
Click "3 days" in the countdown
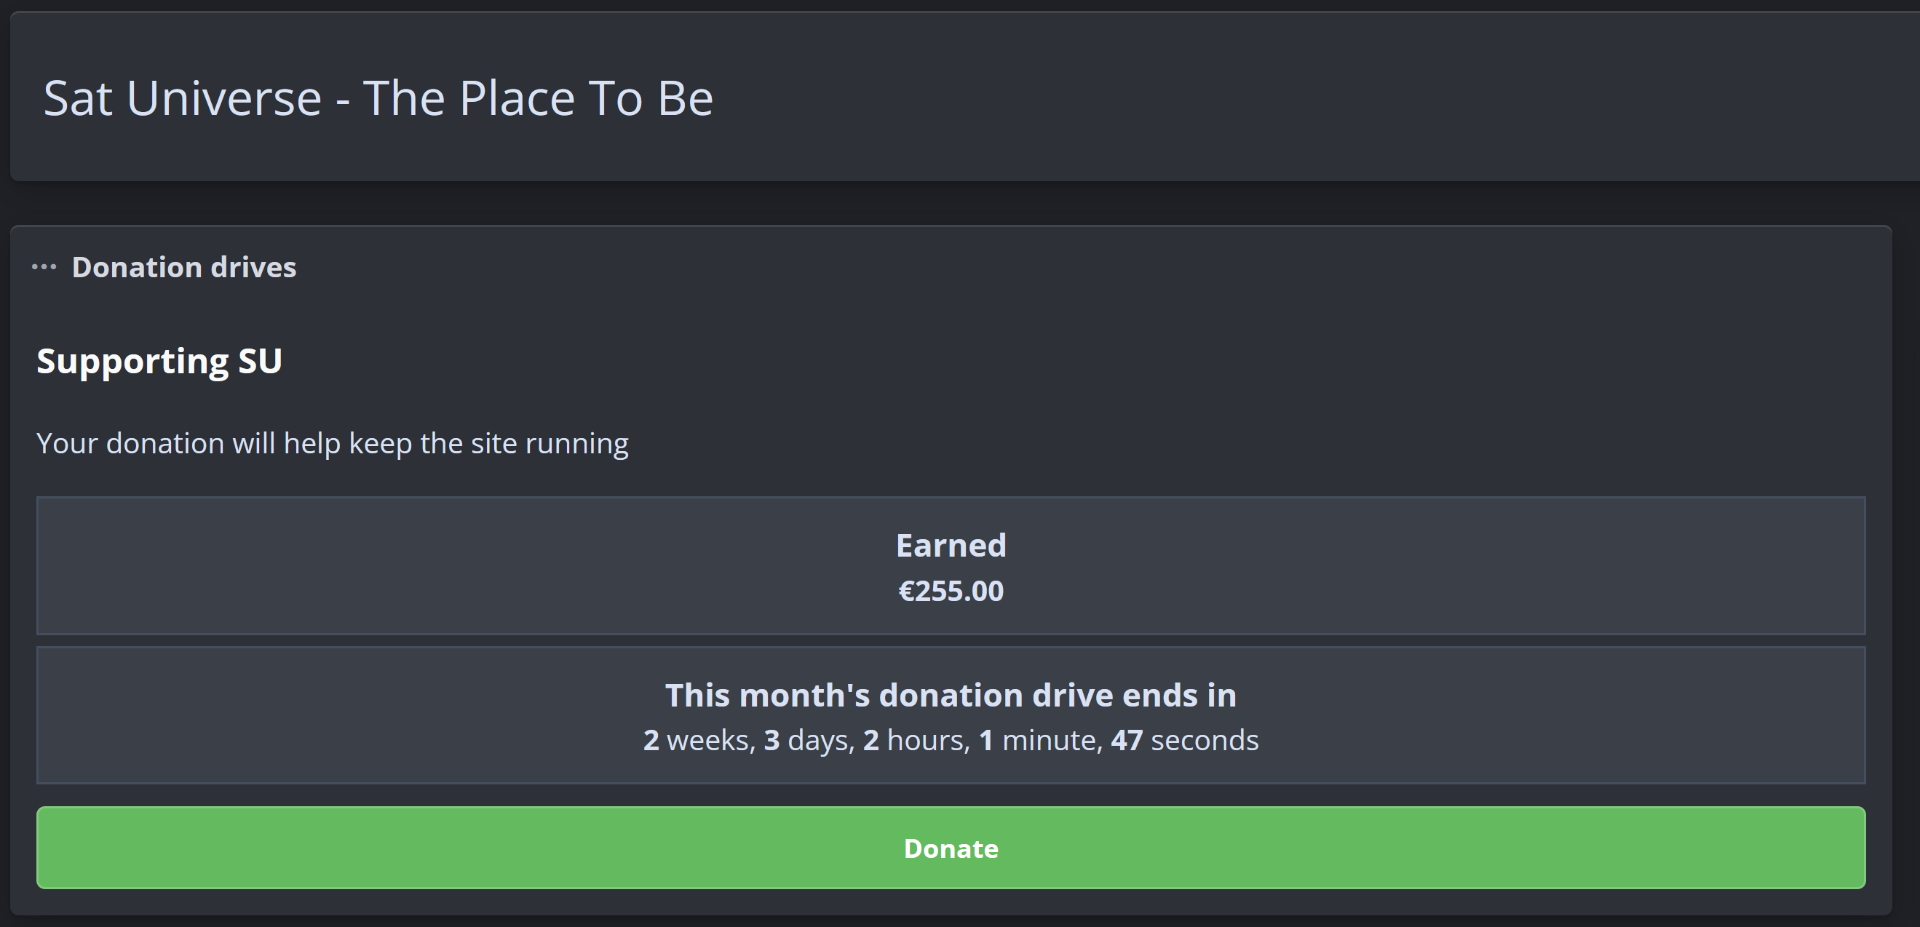808,740
